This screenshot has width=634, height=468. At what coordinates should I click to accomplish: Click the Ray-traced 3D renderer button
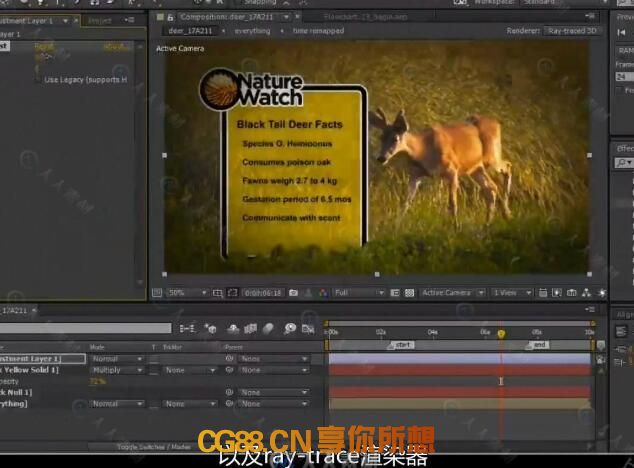572,31
